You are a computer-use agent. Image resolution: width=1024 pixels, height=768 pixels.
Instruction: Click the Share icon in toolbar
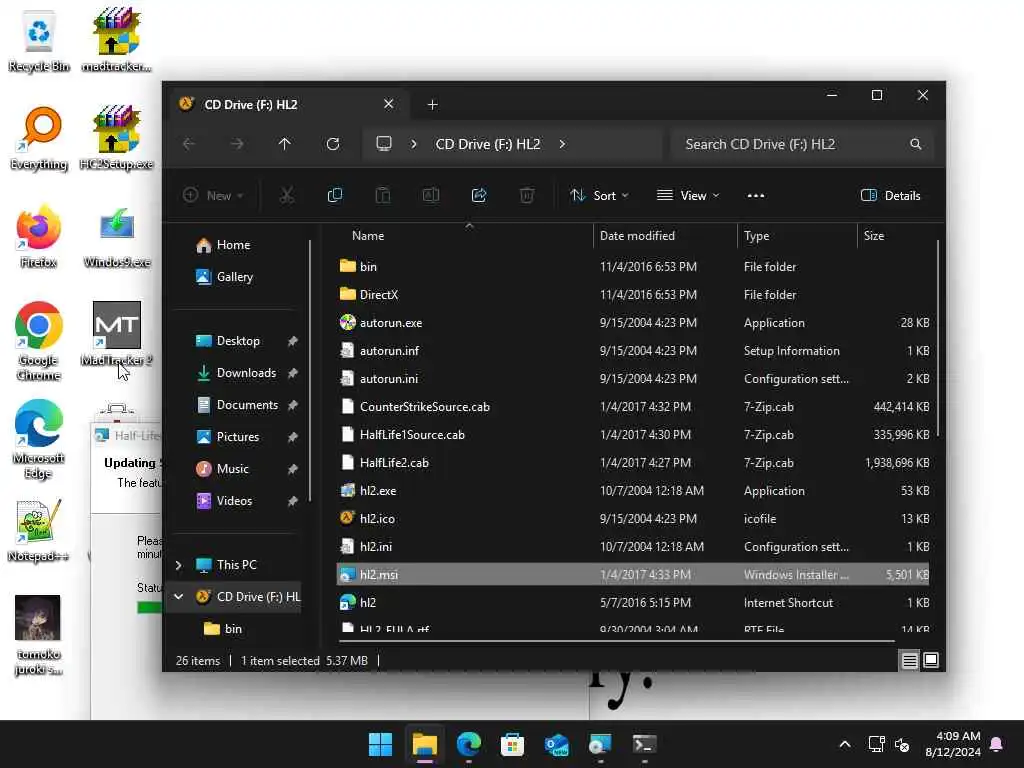click(479, 195)
